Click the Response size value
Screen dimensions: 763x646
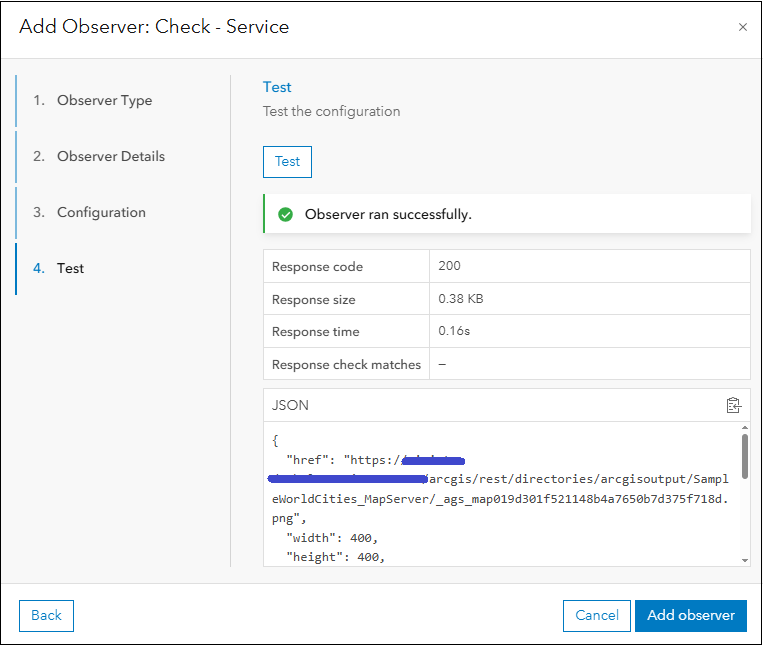[x=461, y=299]
